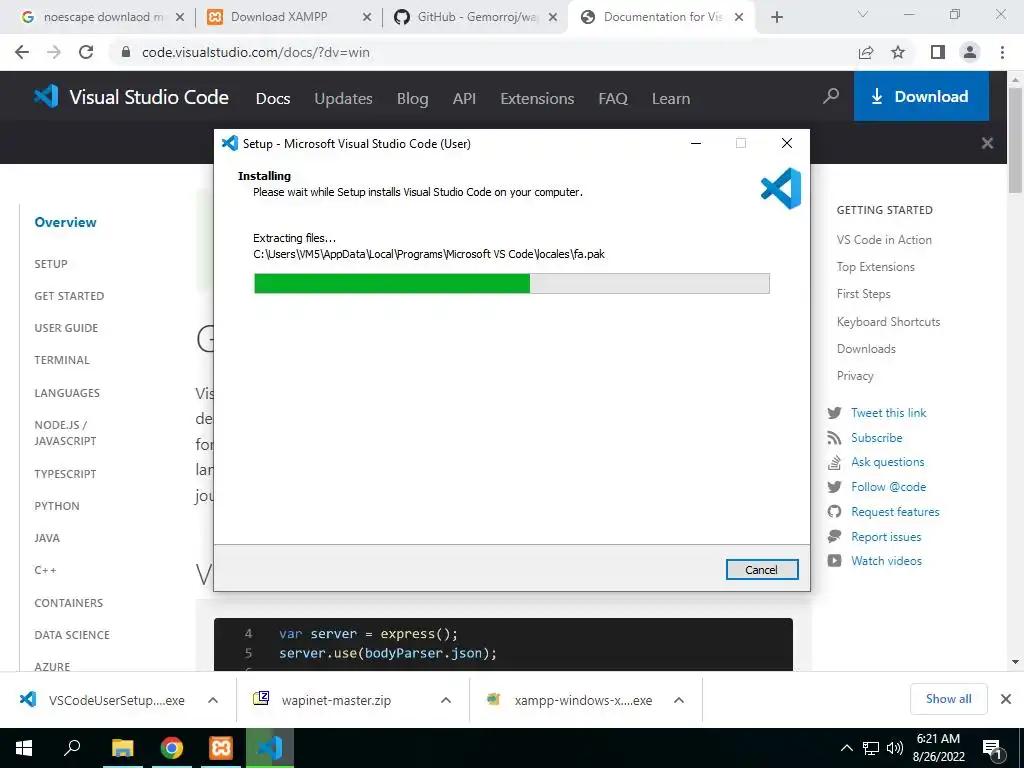Viewport: 1024px width, 768px height.
Task: Expand the TYPESCRIPT docs section
Action: (65, 473)
